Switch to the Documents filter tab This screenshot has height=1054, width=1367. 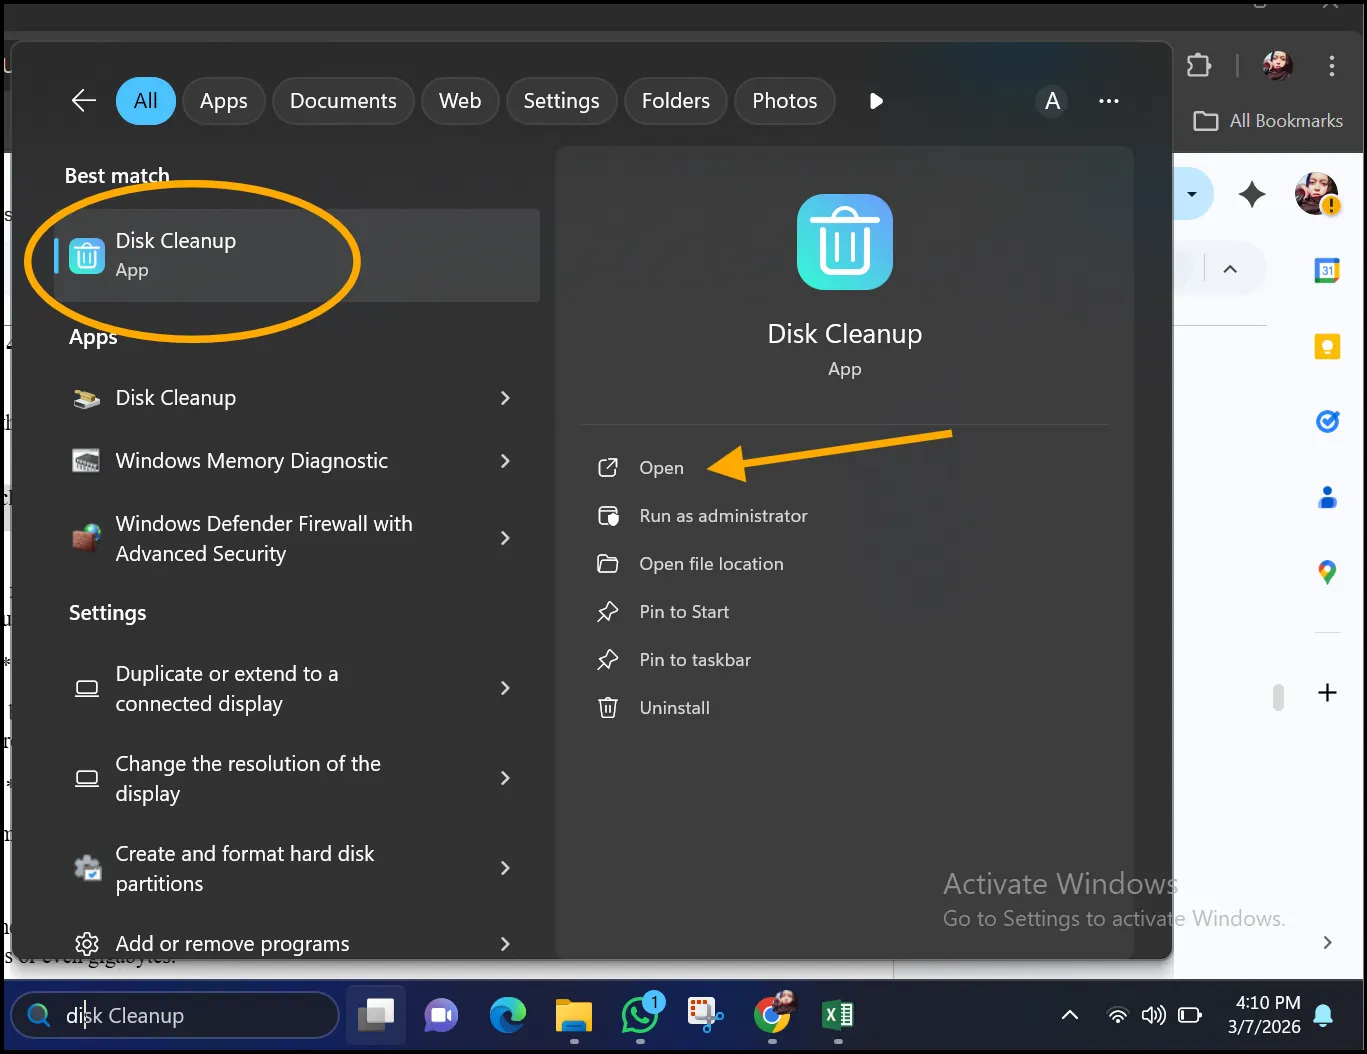coord(343,100)
